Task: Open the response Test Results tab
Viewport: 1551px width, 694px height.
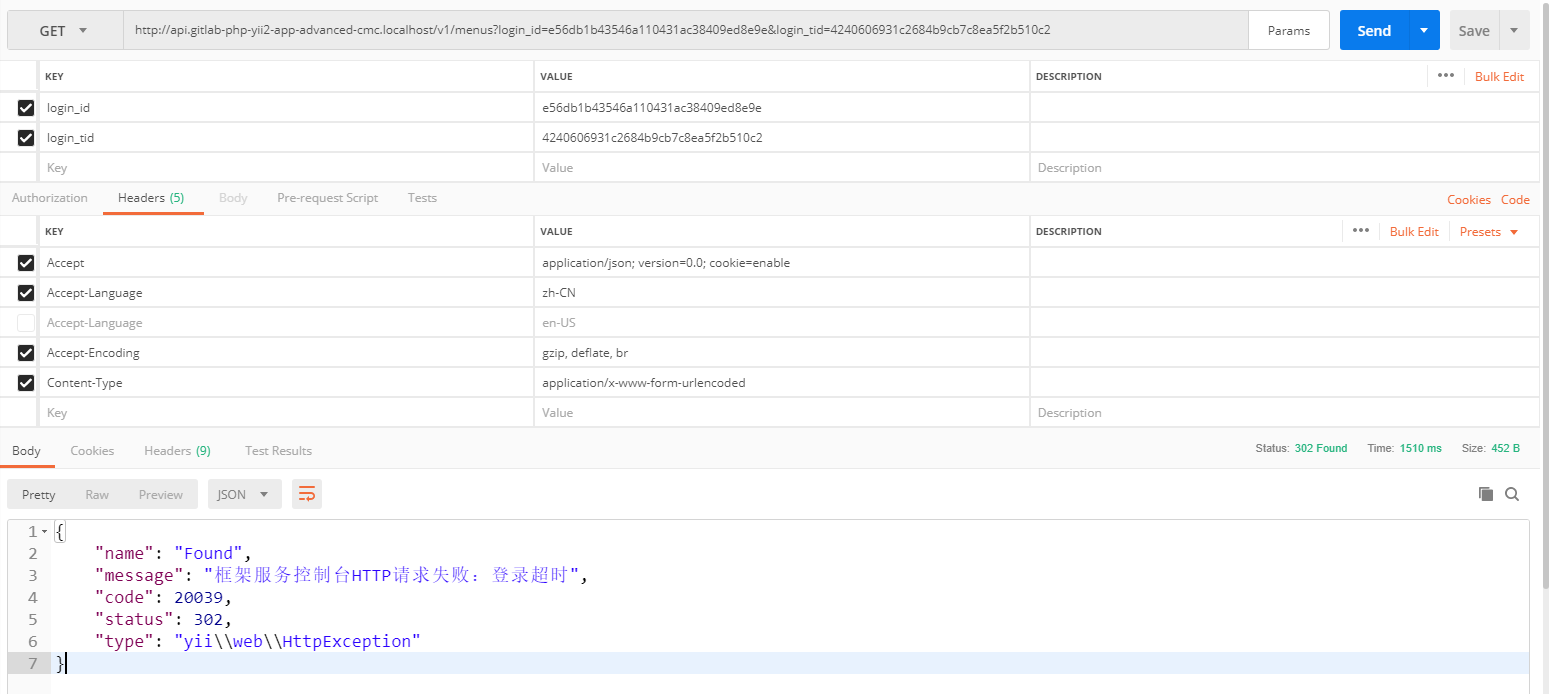Action: coord(278,451)
